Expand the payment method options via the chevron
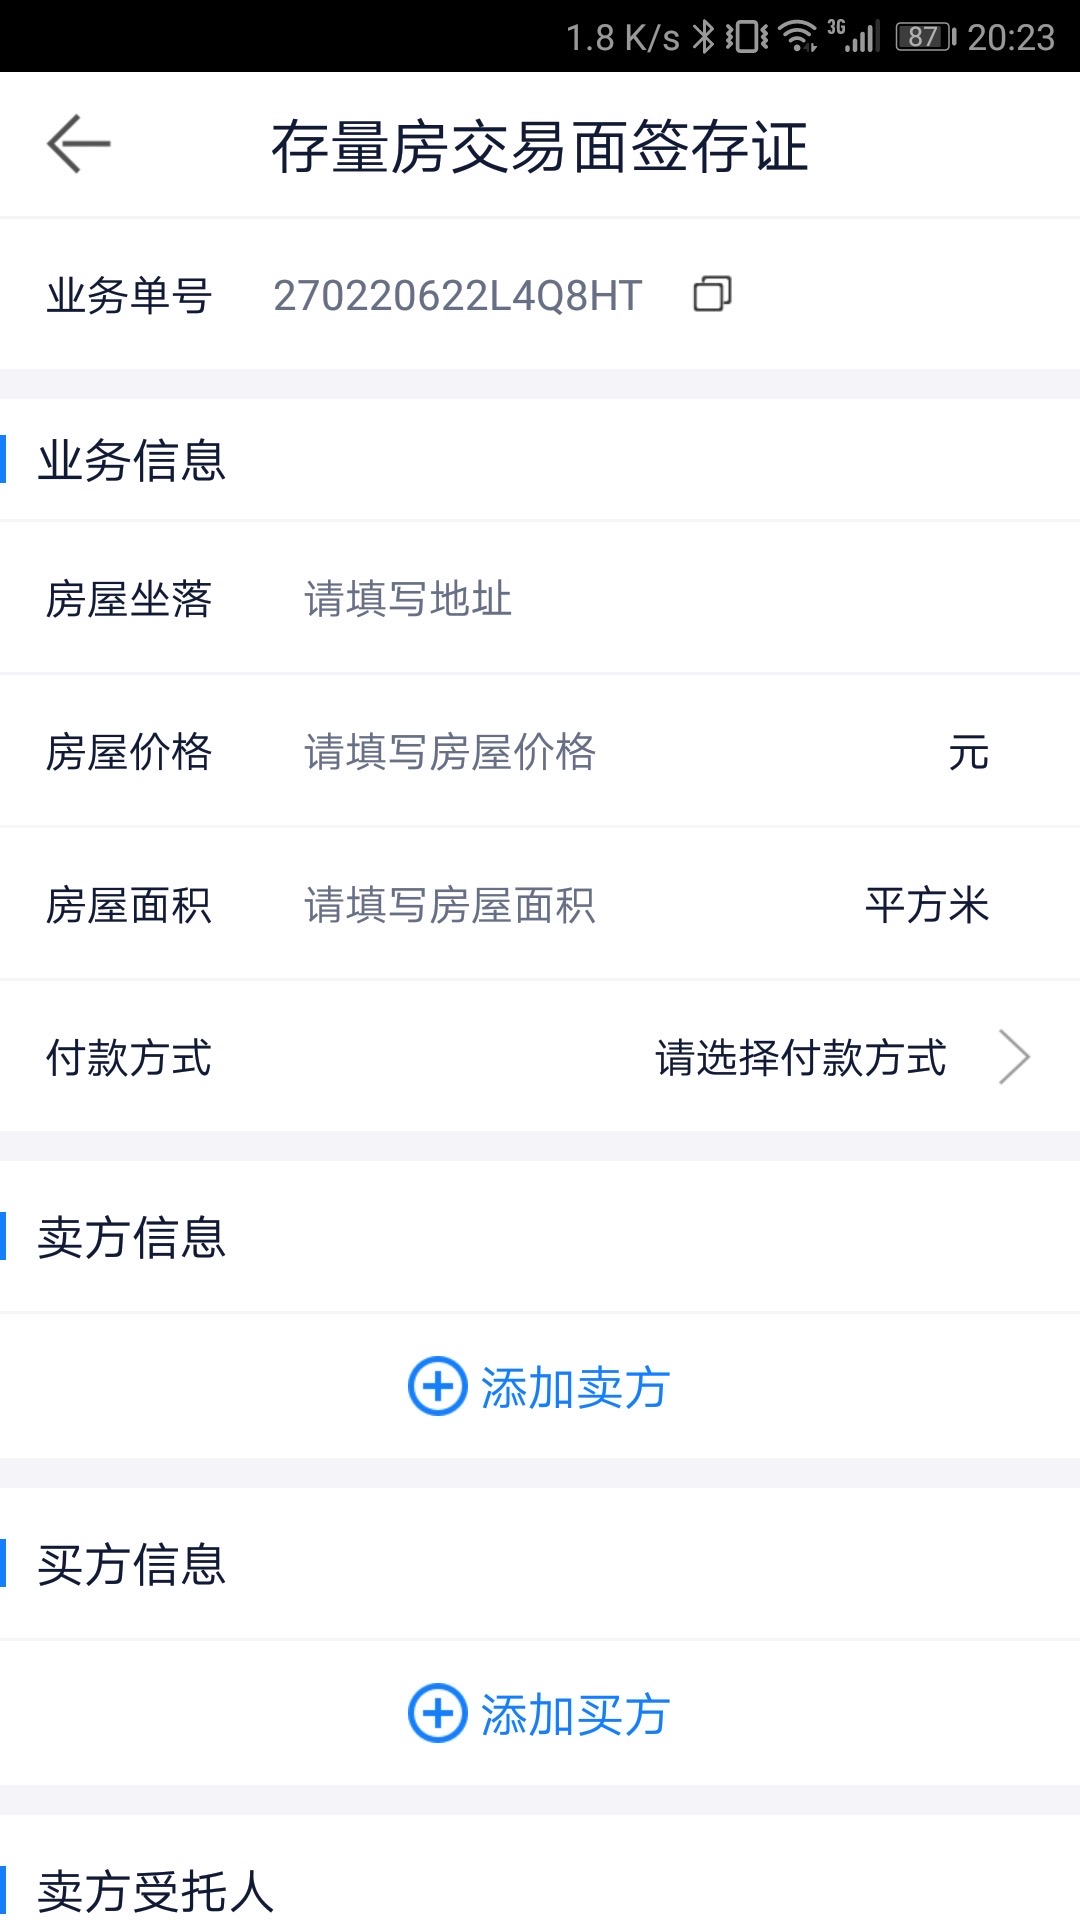The image size is (1080, 1920). [x=1016, y=1056]
